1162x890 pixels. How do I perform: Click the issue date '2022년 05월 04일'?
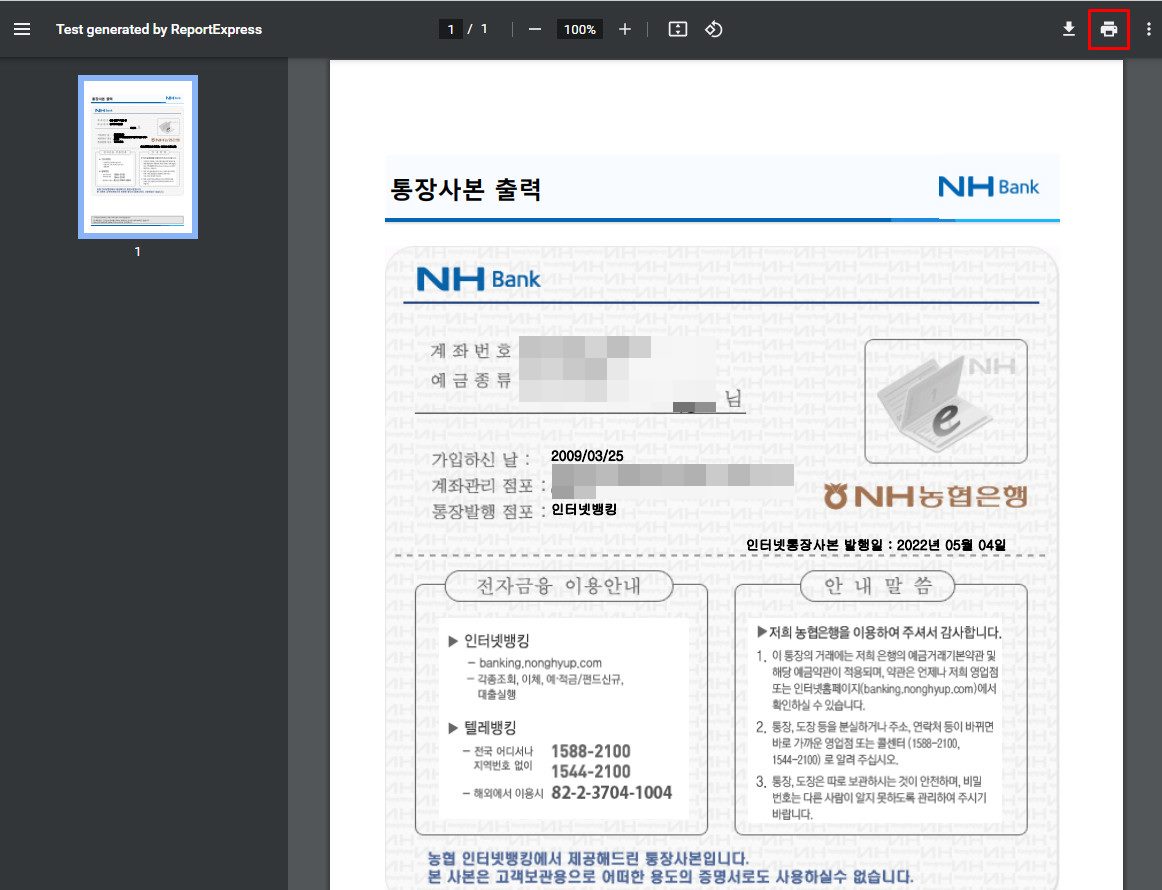pyautogui.click(x=952, y=545)
